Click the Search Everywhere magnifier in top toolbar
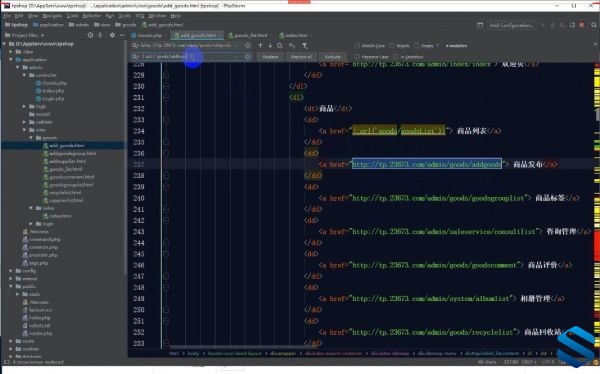Viewport: 600px width, 374px height. pyautogui.click(x=593, y=25)
